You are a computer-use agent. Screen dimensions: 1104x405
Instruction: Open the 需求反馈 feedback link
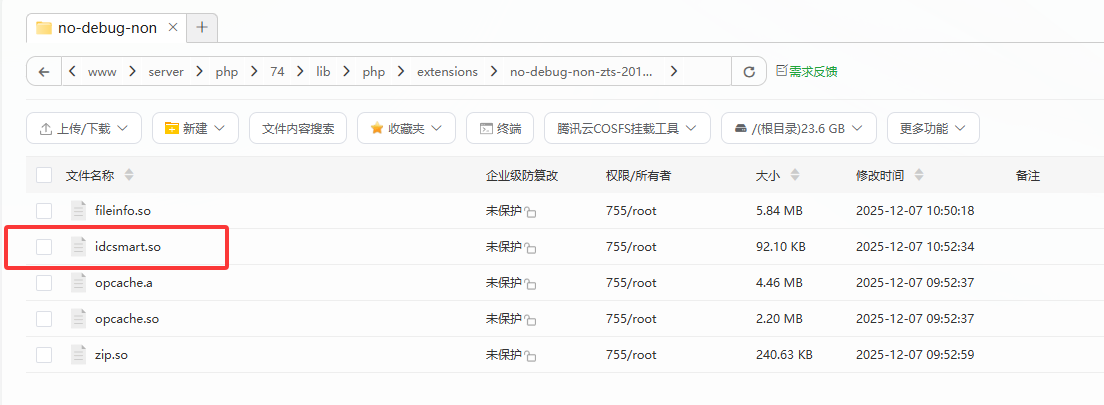tap(806, 72)
